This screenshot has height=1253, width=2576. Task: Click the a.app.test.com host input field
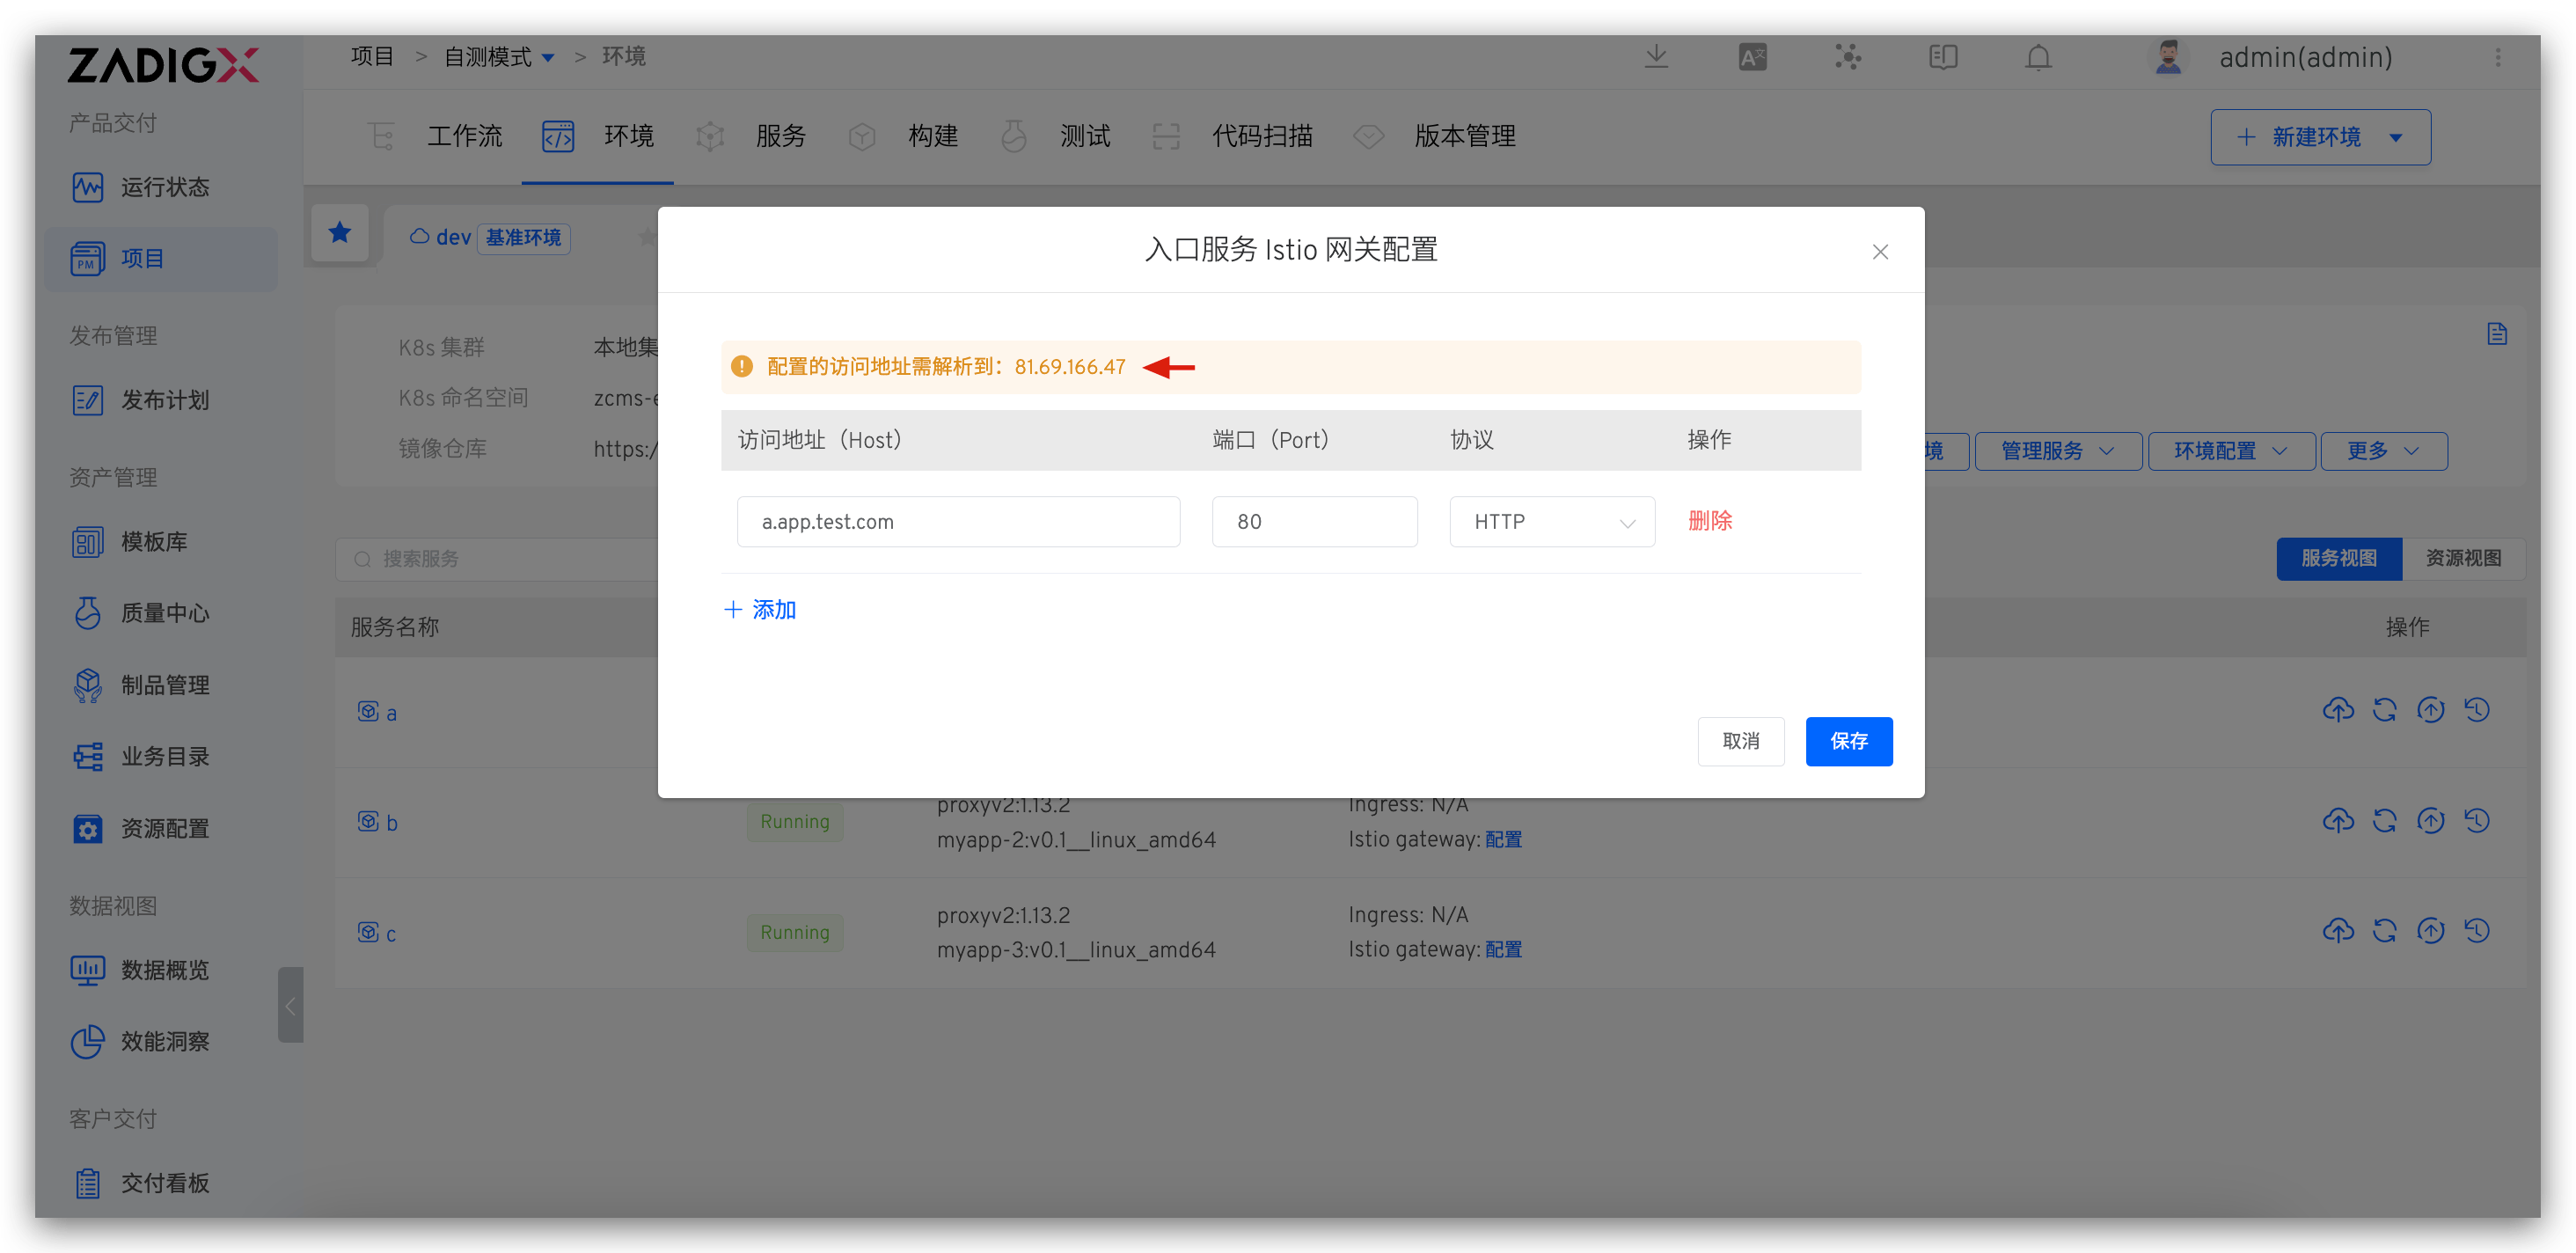[957, 522]
